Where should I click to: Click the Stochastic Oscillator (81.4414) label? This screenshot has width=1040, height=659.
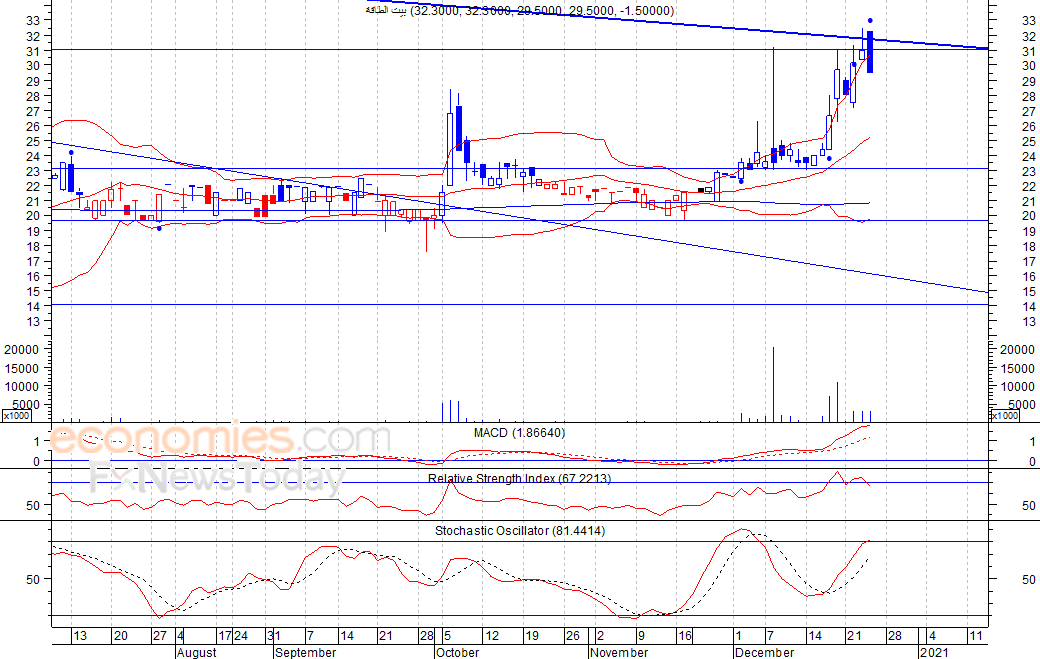pos(519,530)
